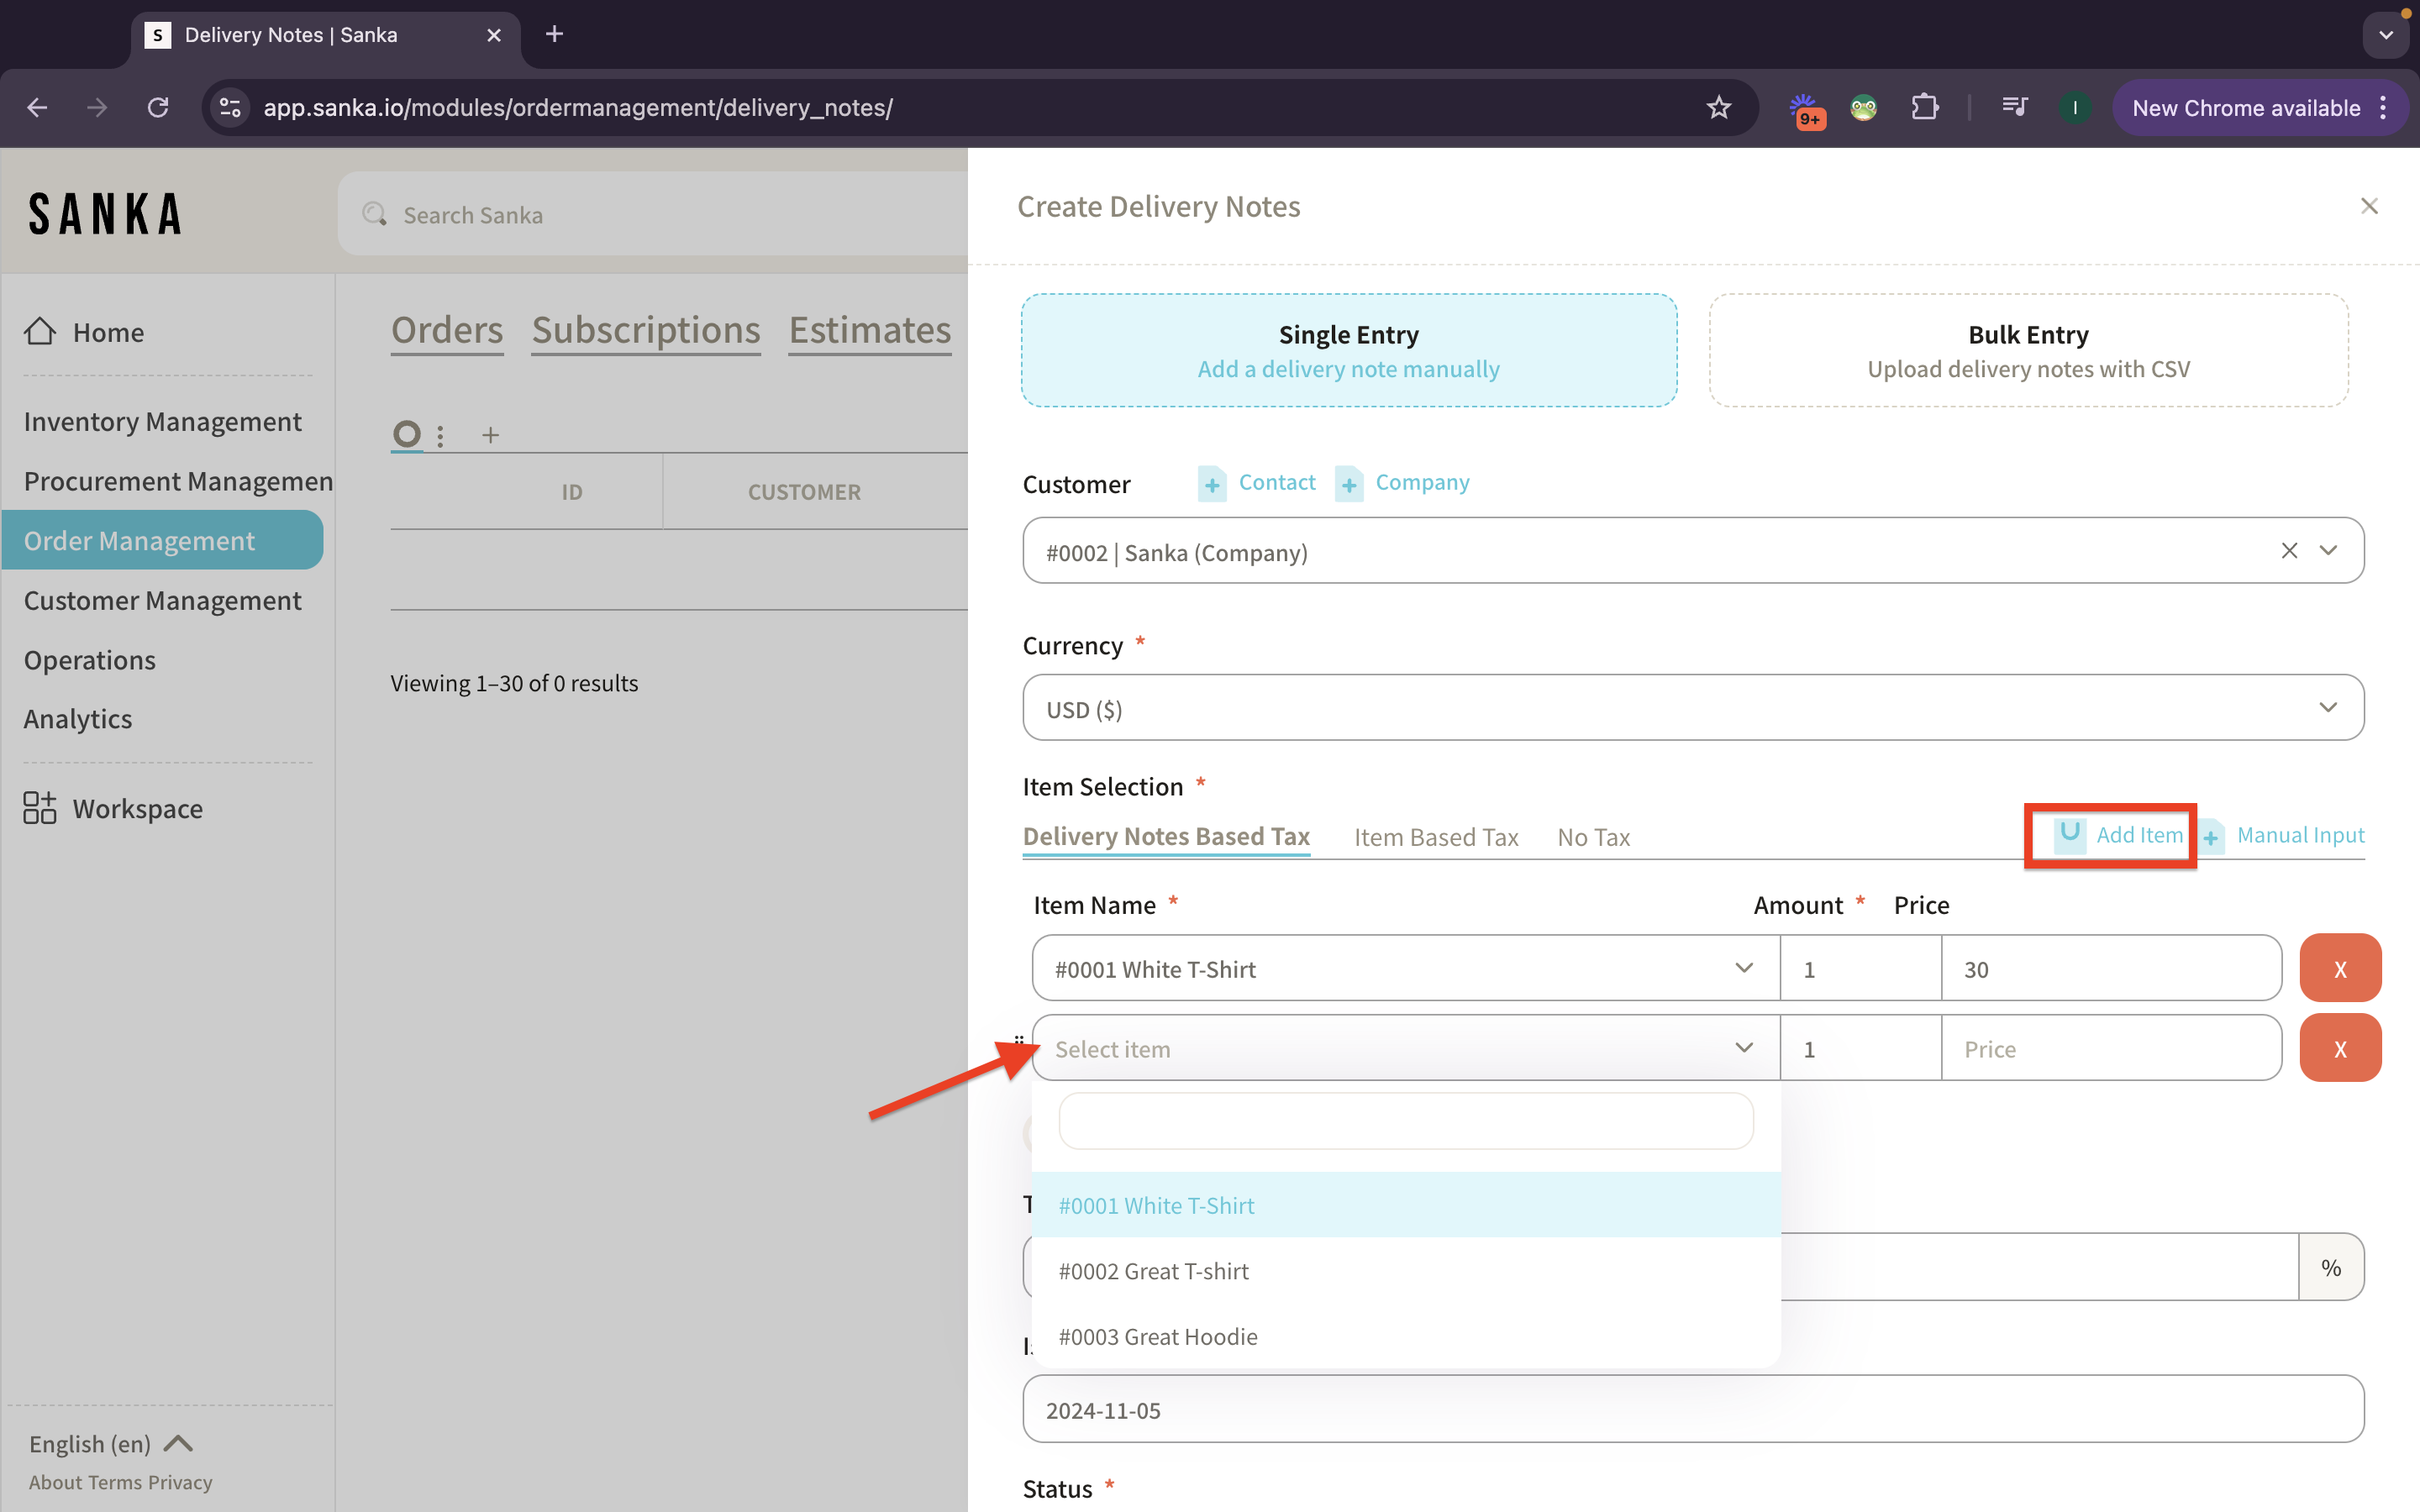The height and width of the screenshot is (1512, 2420).
Task: Click the Company plus icon
Action: click(x=1349, y=484)
